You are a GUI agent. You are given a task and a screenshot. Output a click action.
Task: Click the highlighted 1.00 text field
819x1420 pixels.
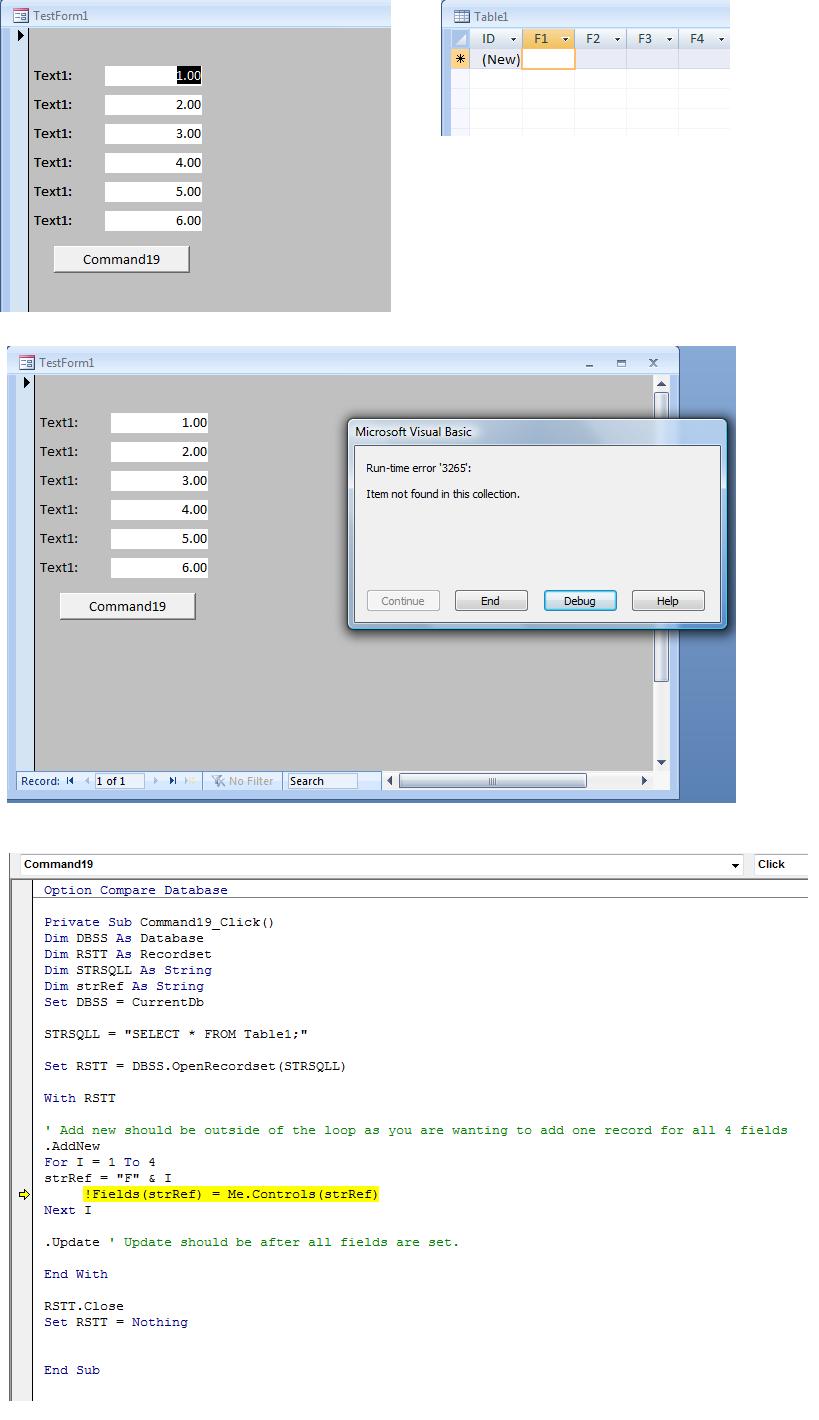[153, 75]
